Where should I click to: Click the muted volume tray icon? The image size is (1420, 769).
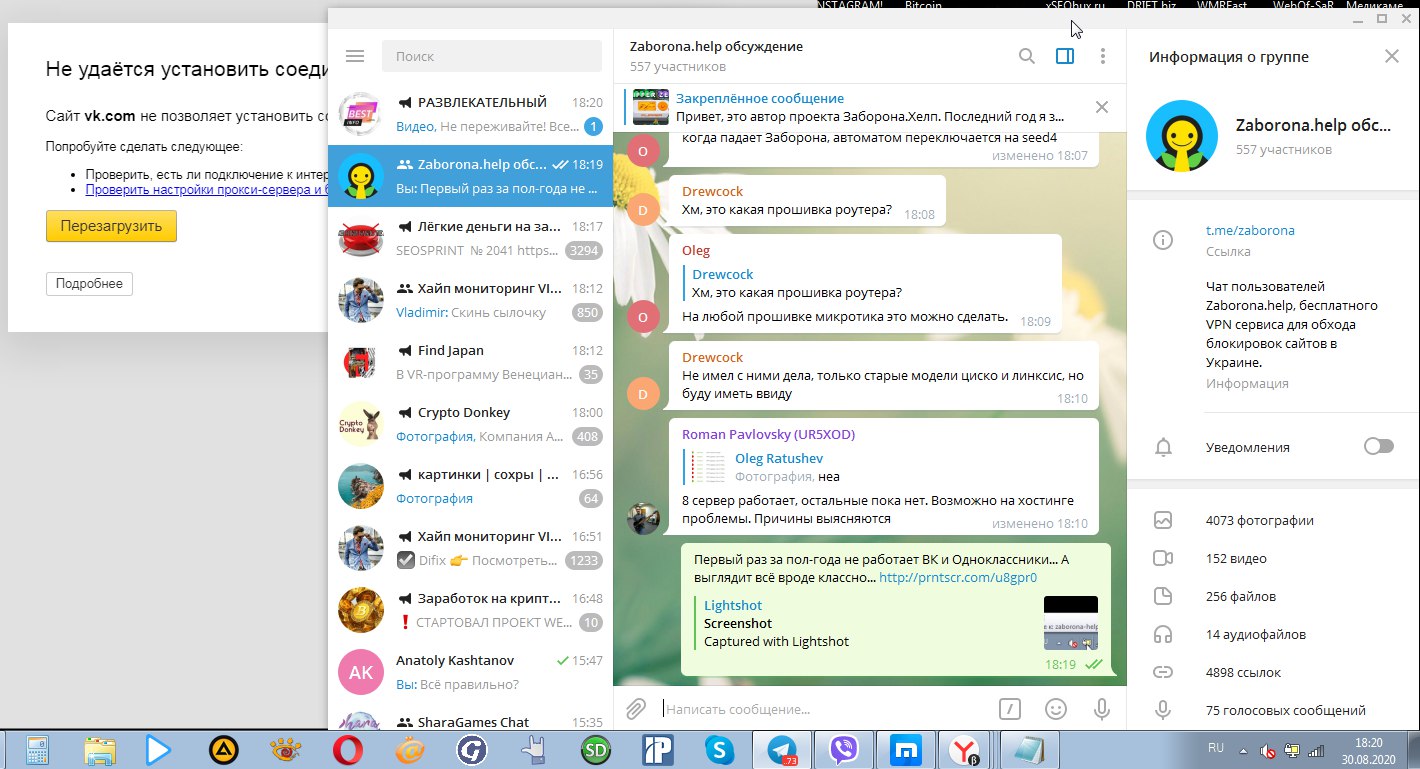click(x=1267, y=750)
